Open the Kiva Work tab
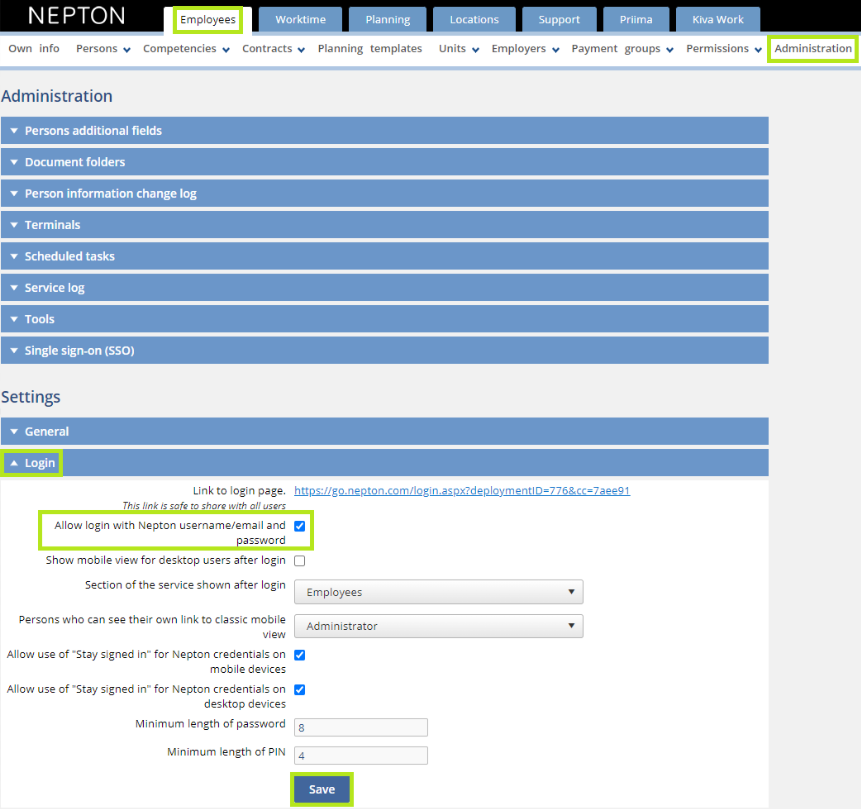Image resolution: width=861 pixels, height=809 pixels. [x=718, y=20]
